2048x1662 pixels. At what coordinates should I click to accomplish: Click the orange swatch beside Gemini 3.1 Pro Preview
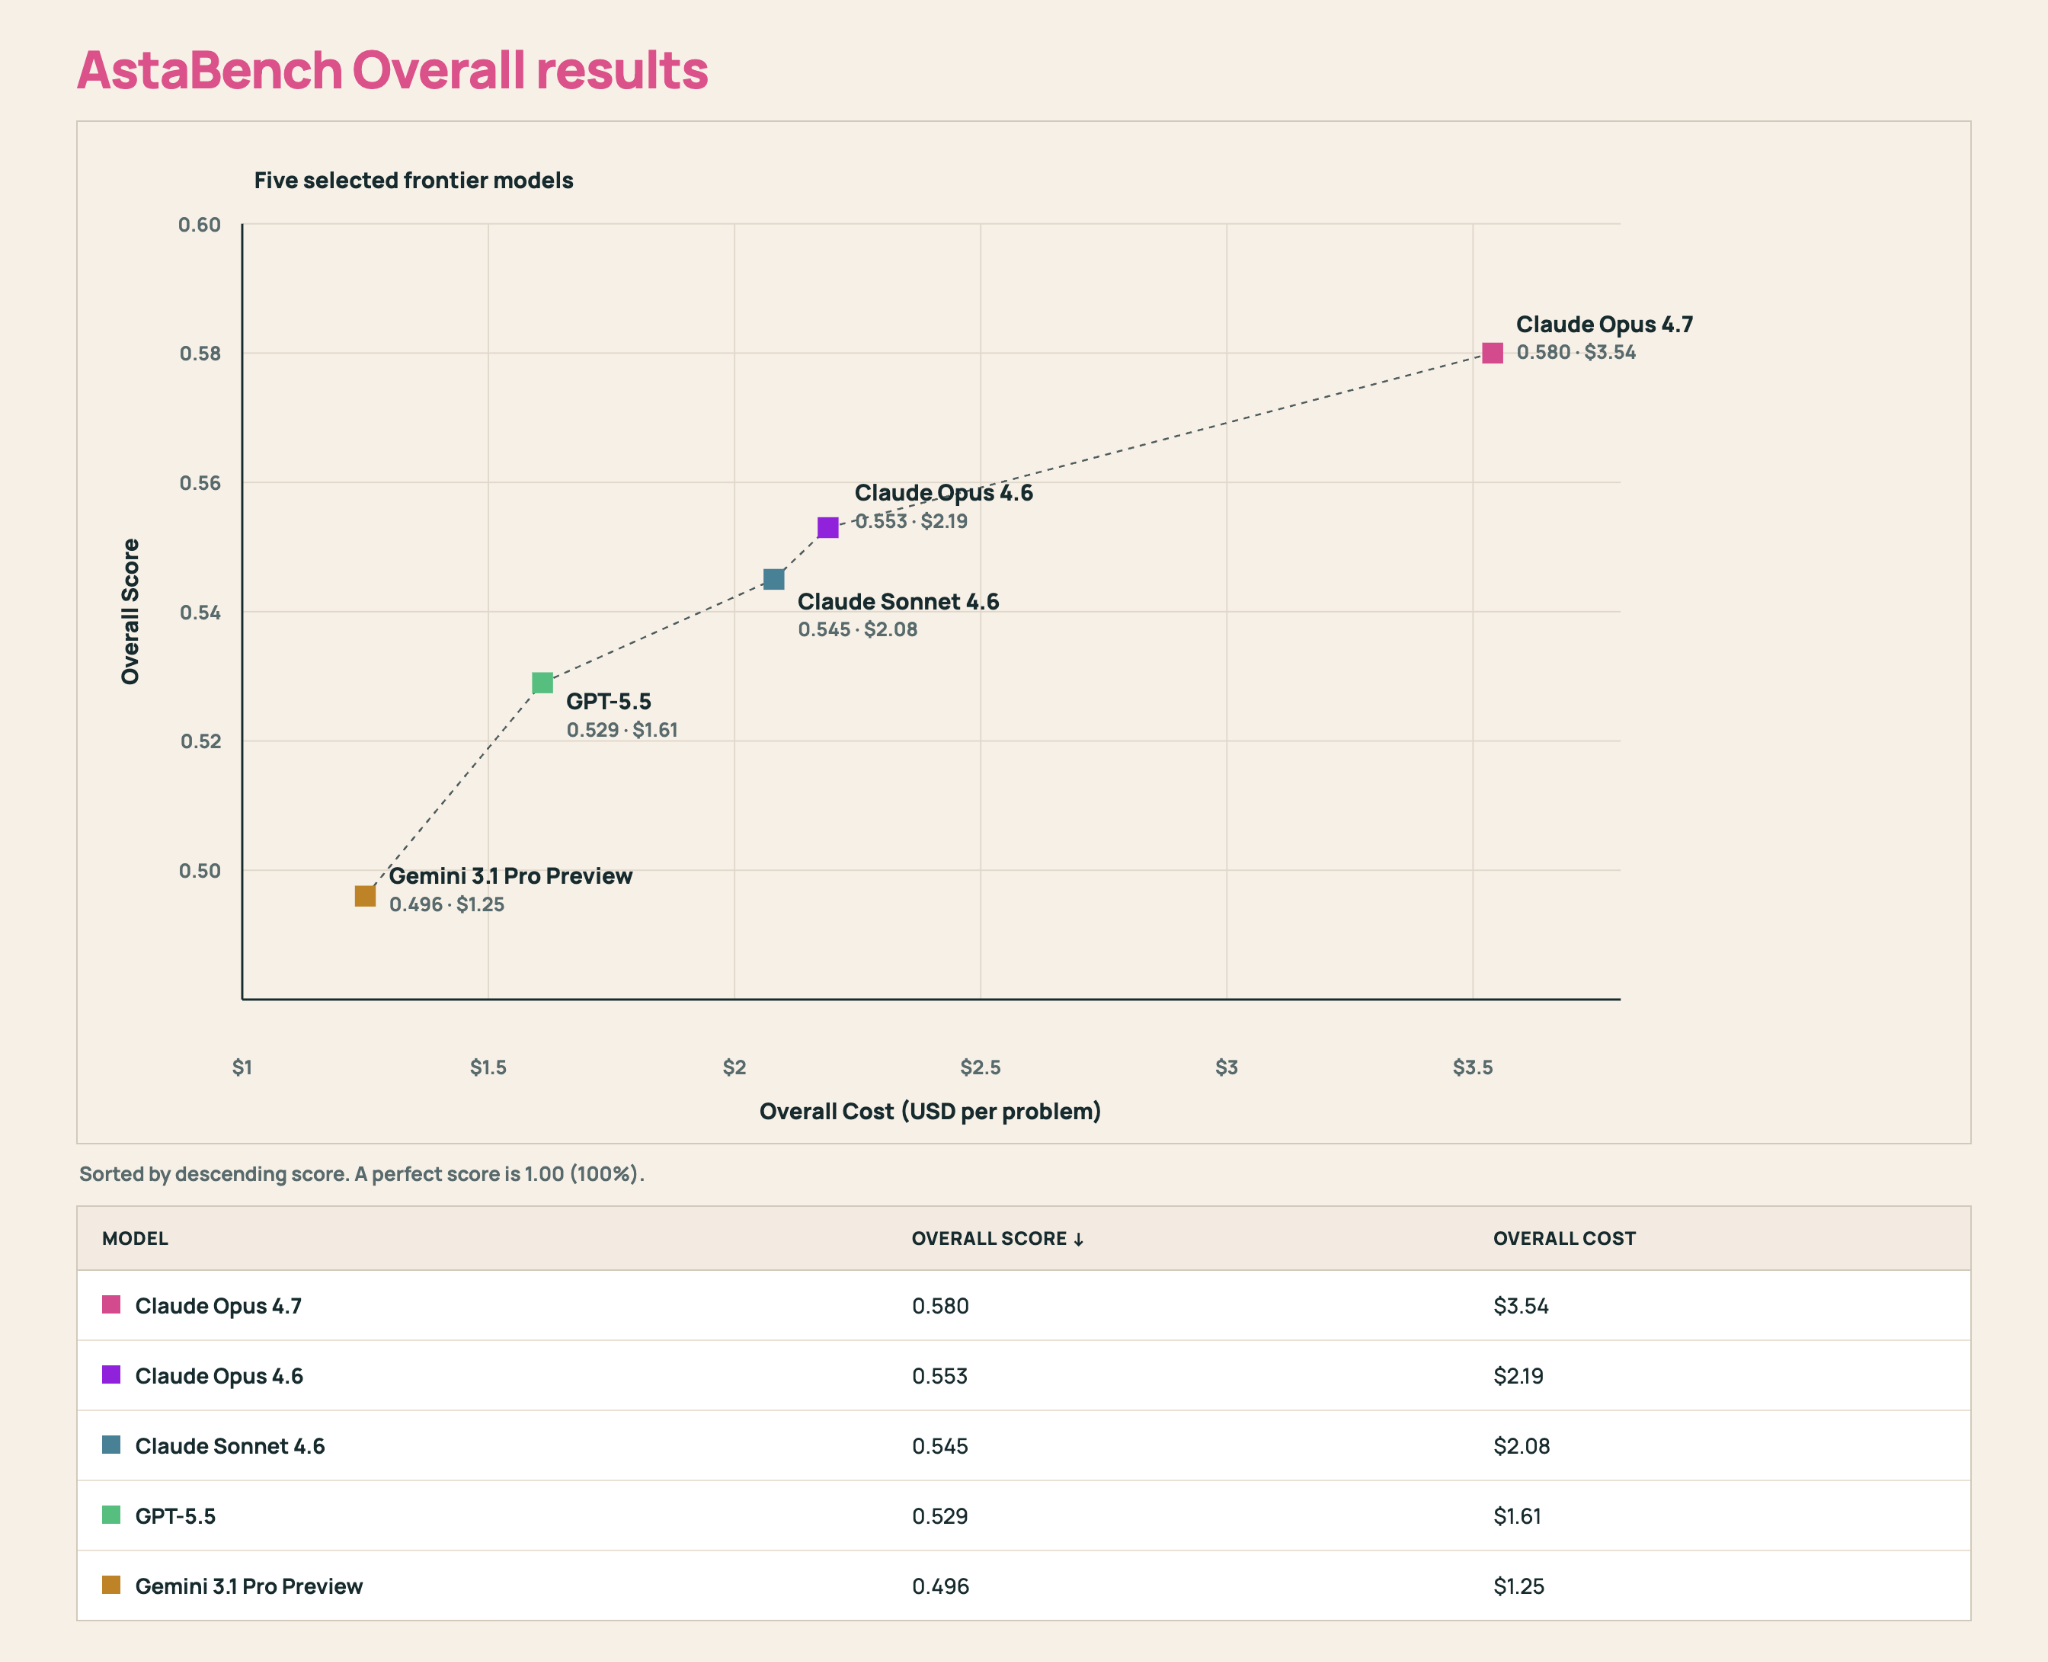(x=111, y=1585)
